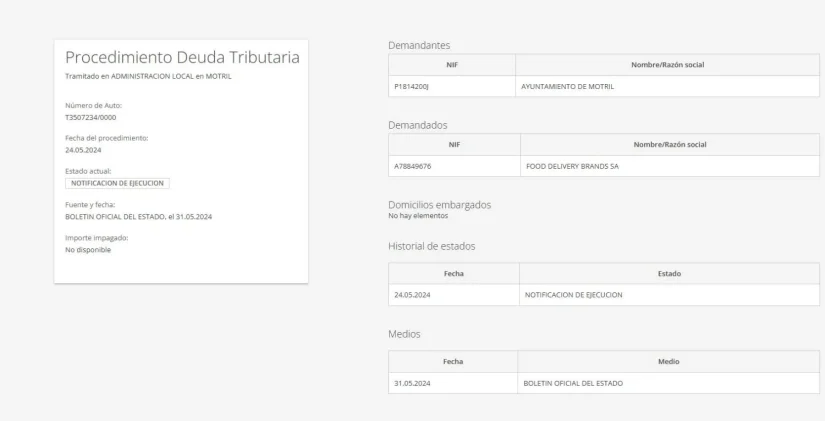The width and height of the screenshot is (825, 421).
Task: Click the Demandantes section heading
Action: pyautogui.click(x=419, y=45)
